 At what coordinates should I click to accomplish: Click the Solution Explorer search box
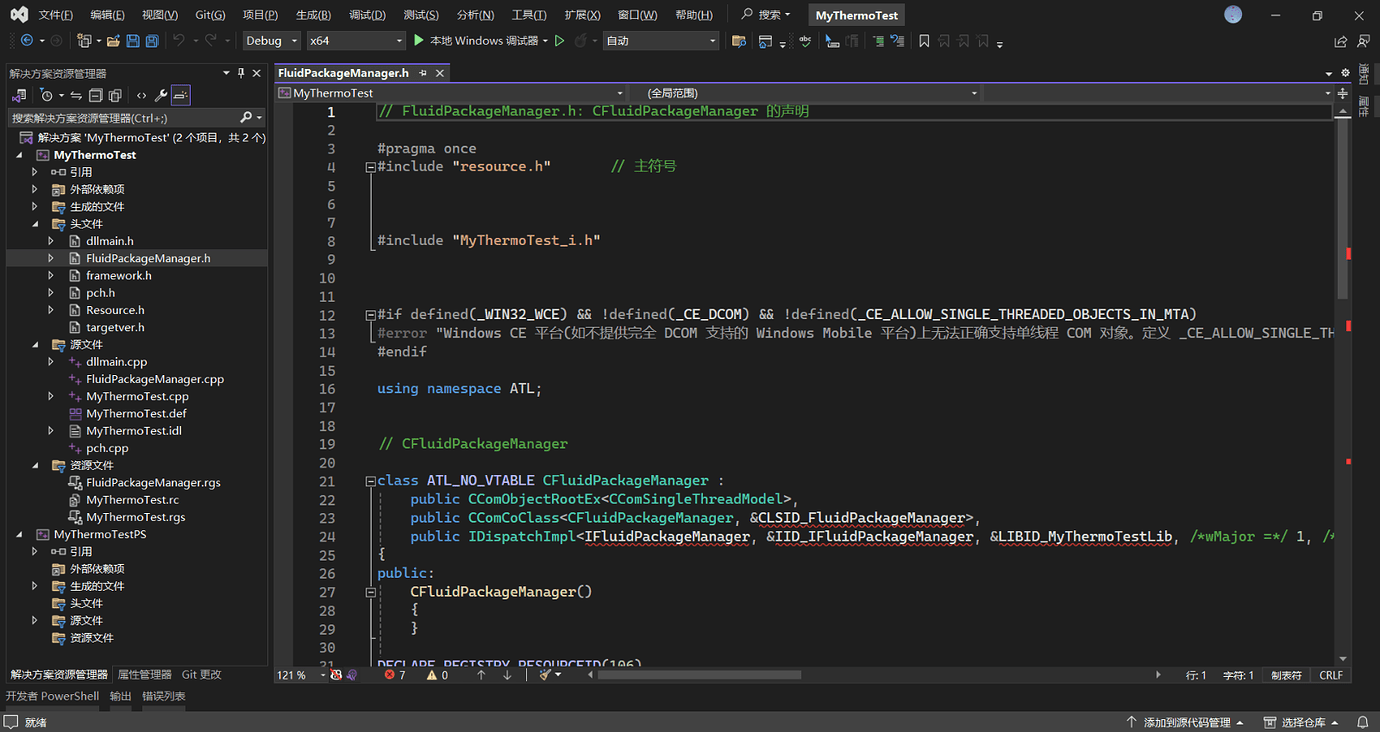(122, 118)
